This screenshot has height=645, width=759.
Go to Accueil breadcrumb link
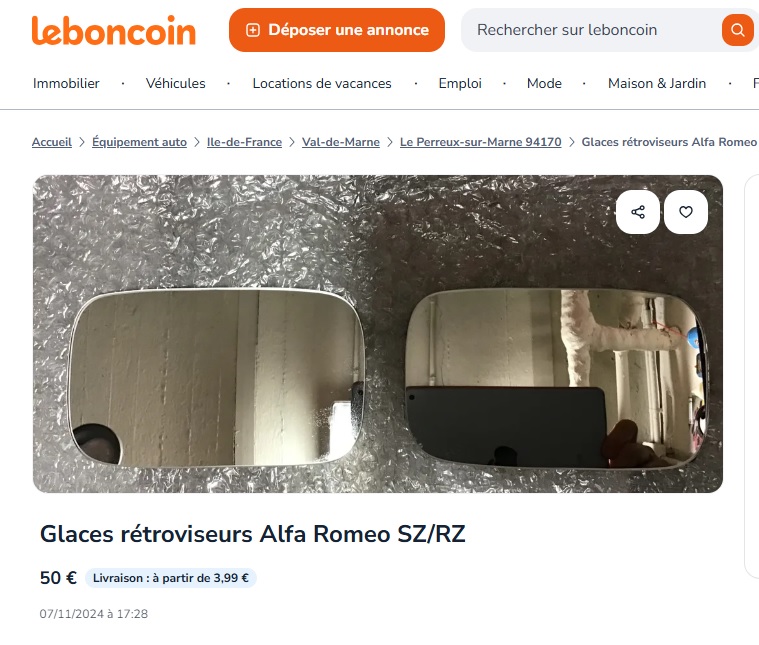point(52,142)
